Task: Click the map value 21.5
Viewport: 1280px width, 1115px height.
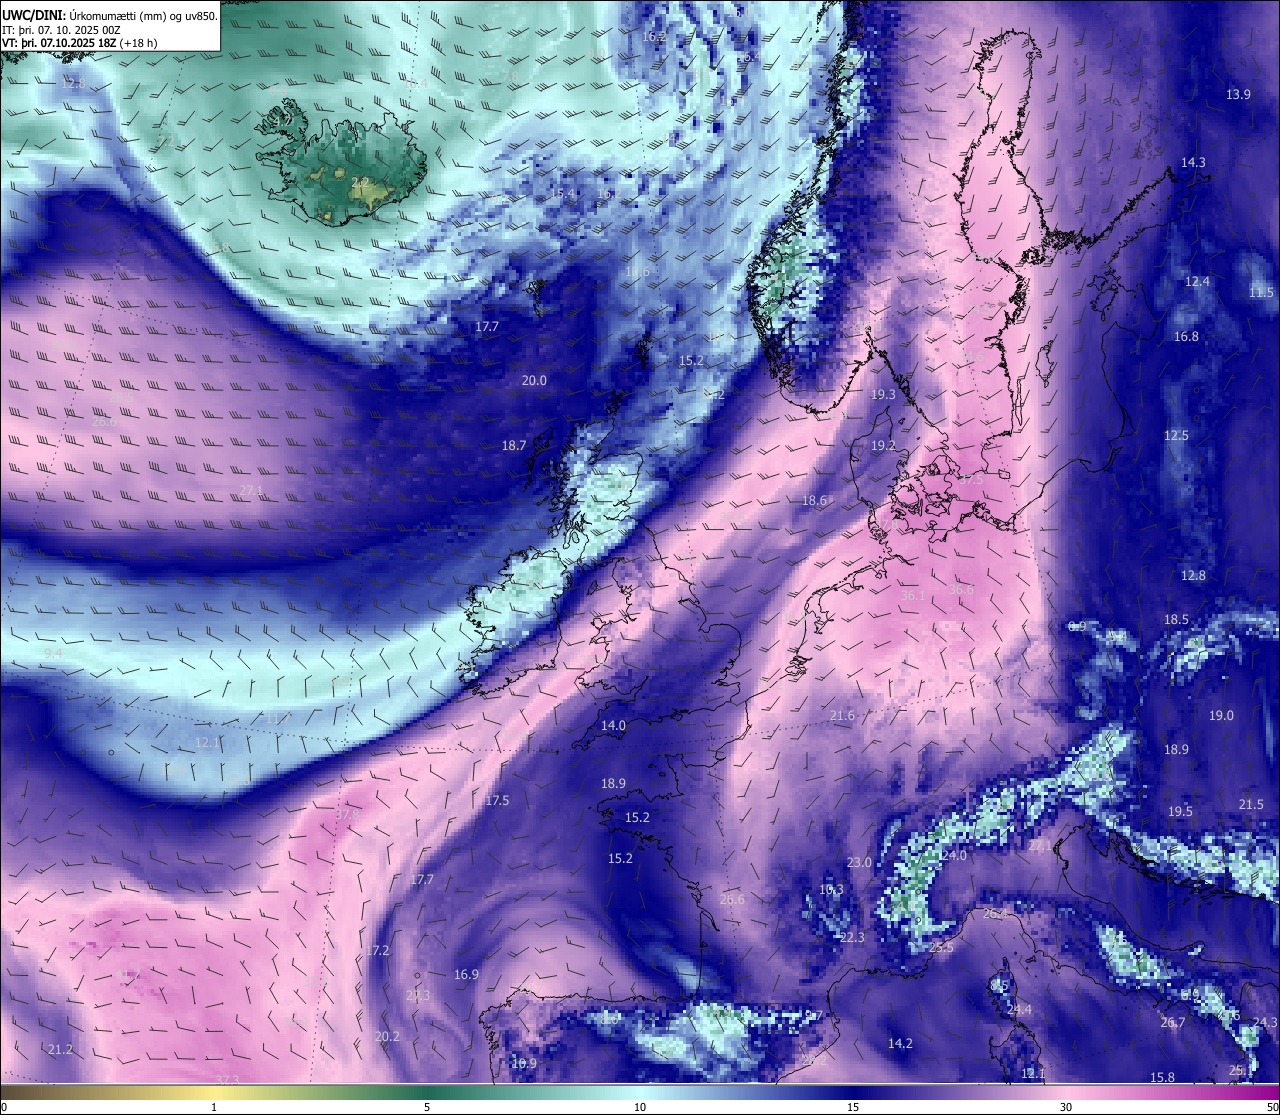Action: tap(1251, 804)
